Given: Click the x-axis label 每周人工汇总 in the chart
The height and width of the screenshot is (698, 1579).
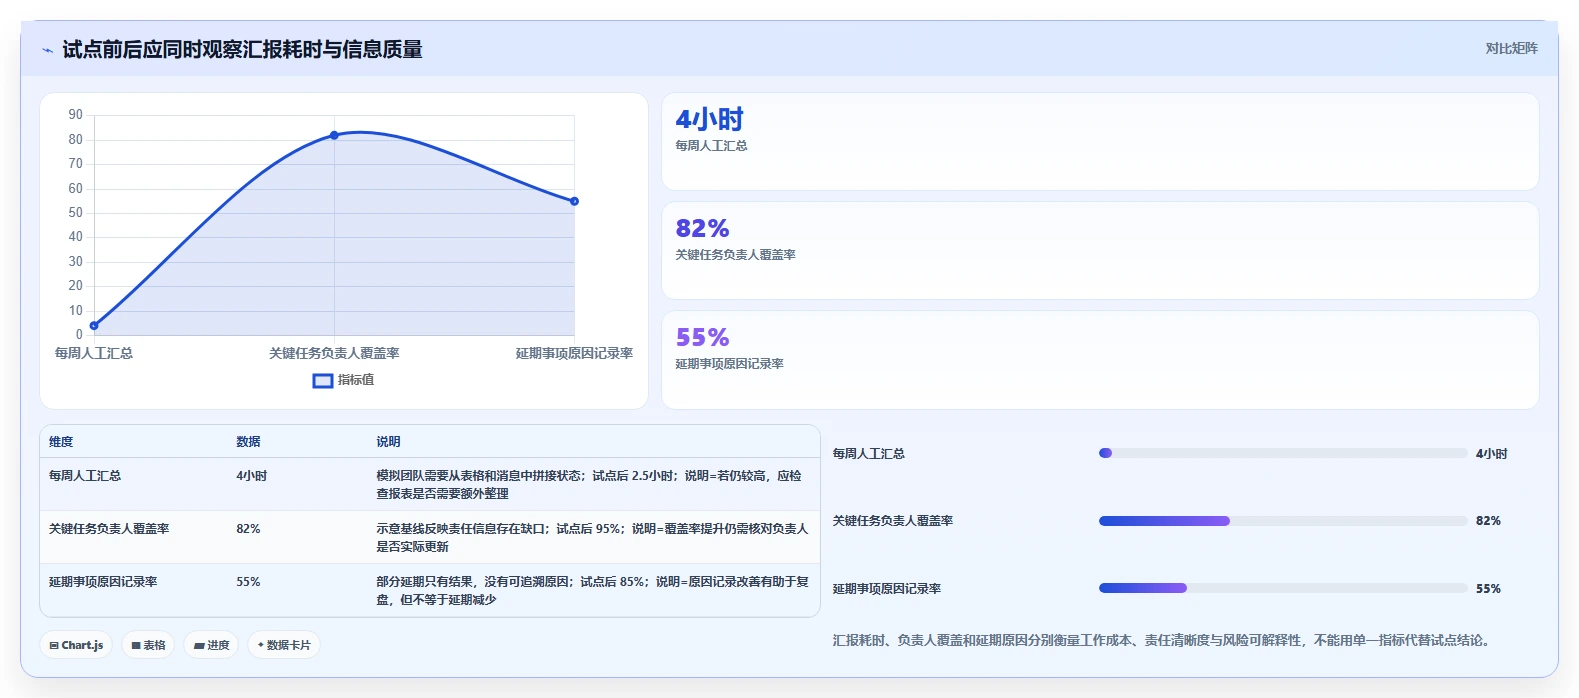Looking at the screenshot, I should coord(94,353).
